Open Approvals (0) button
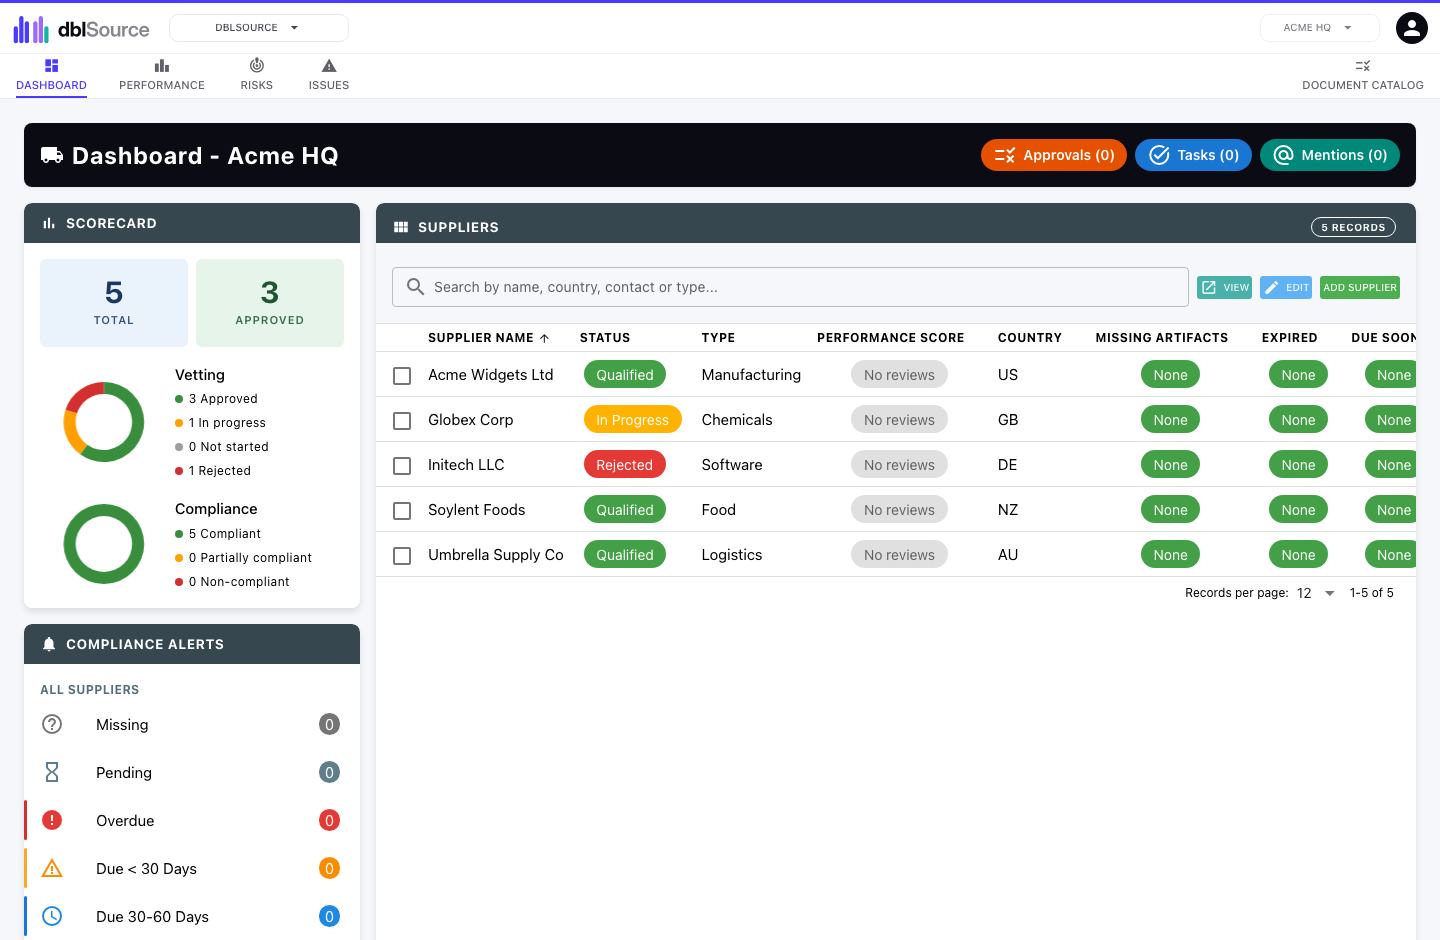Screen dimensions: 1440x940 tap(1054, 155)
